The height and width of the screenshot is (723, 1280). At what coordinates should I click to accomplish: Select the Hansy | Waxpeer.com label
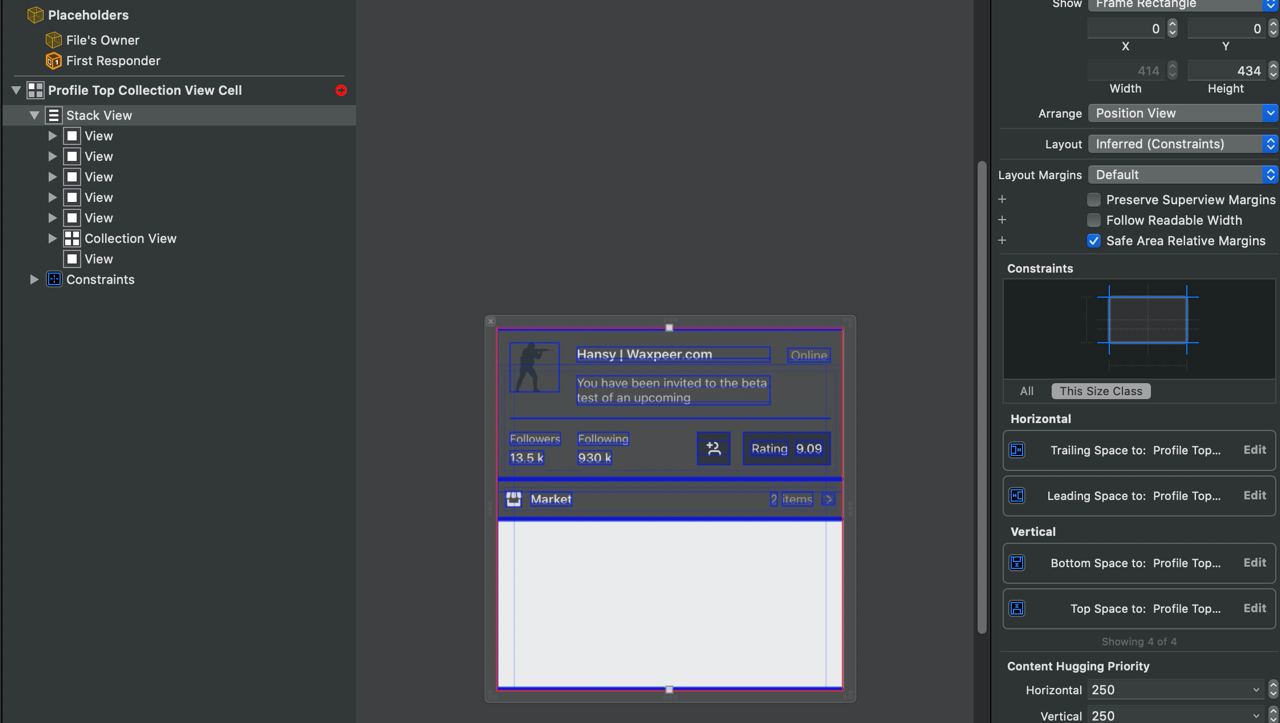(x=673, y=354)
